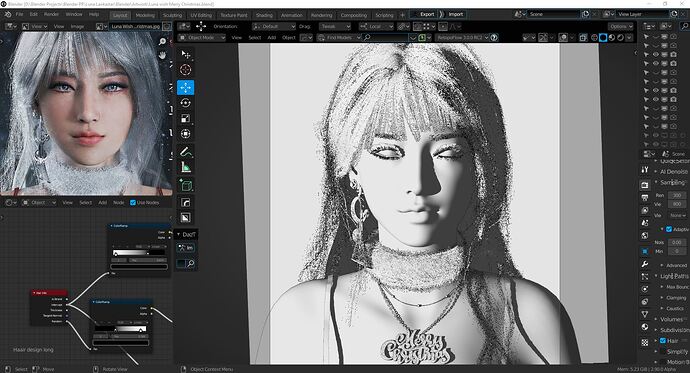Disable the Hair checkbox in render properties

[x=663, y=340]
